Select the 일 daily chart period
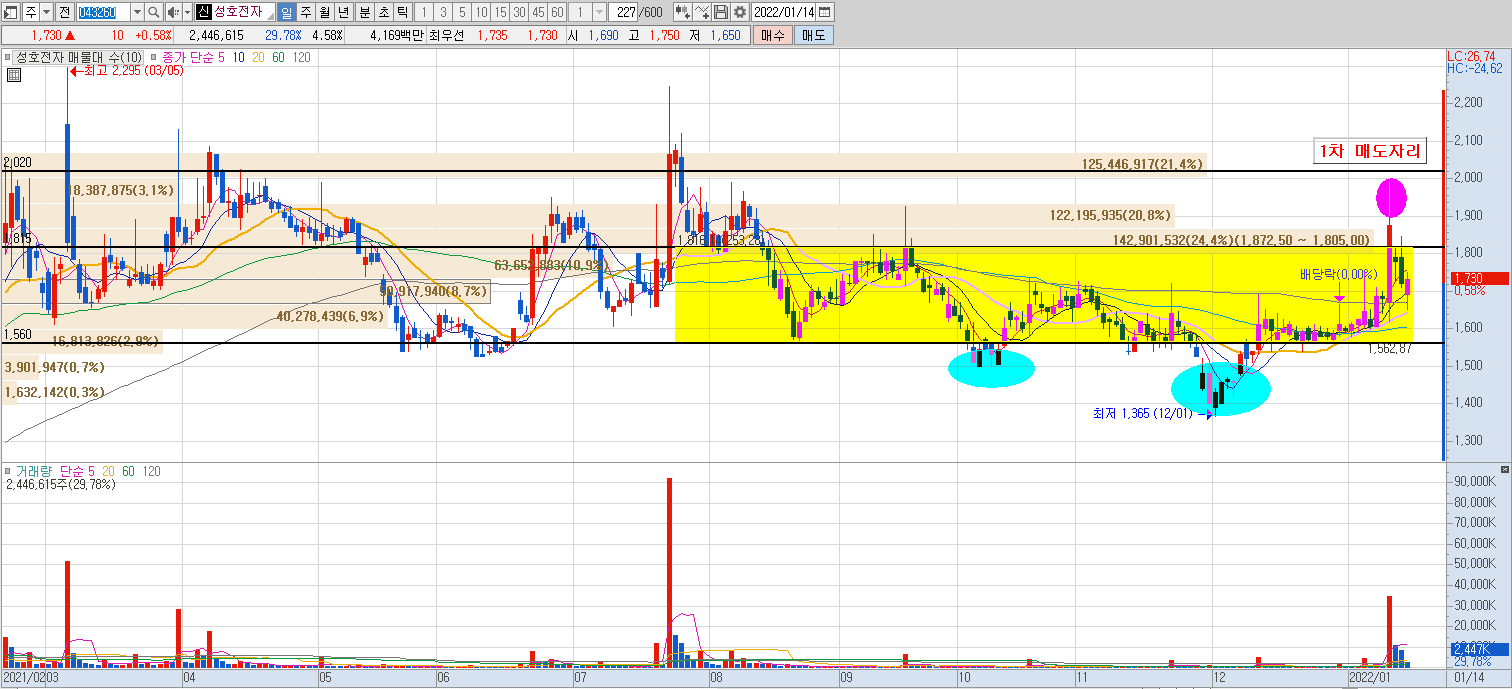This screenshot has width=1512, height=689. point(286,12)
